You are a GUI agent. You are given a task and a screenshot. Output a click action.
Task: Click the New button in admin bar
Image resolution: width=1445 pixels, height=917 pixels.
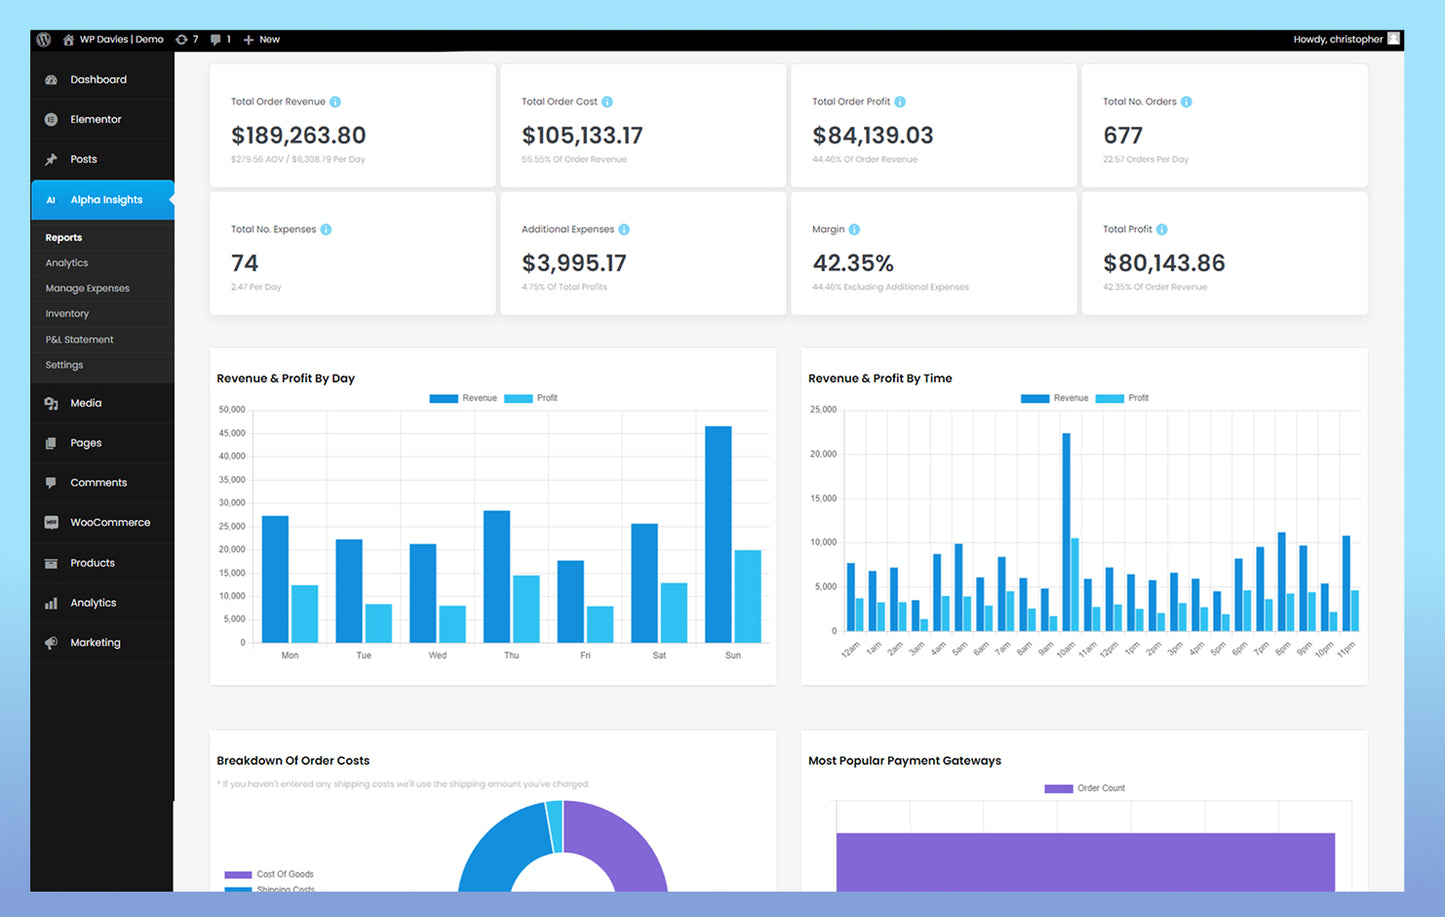(x=262, y=40)
